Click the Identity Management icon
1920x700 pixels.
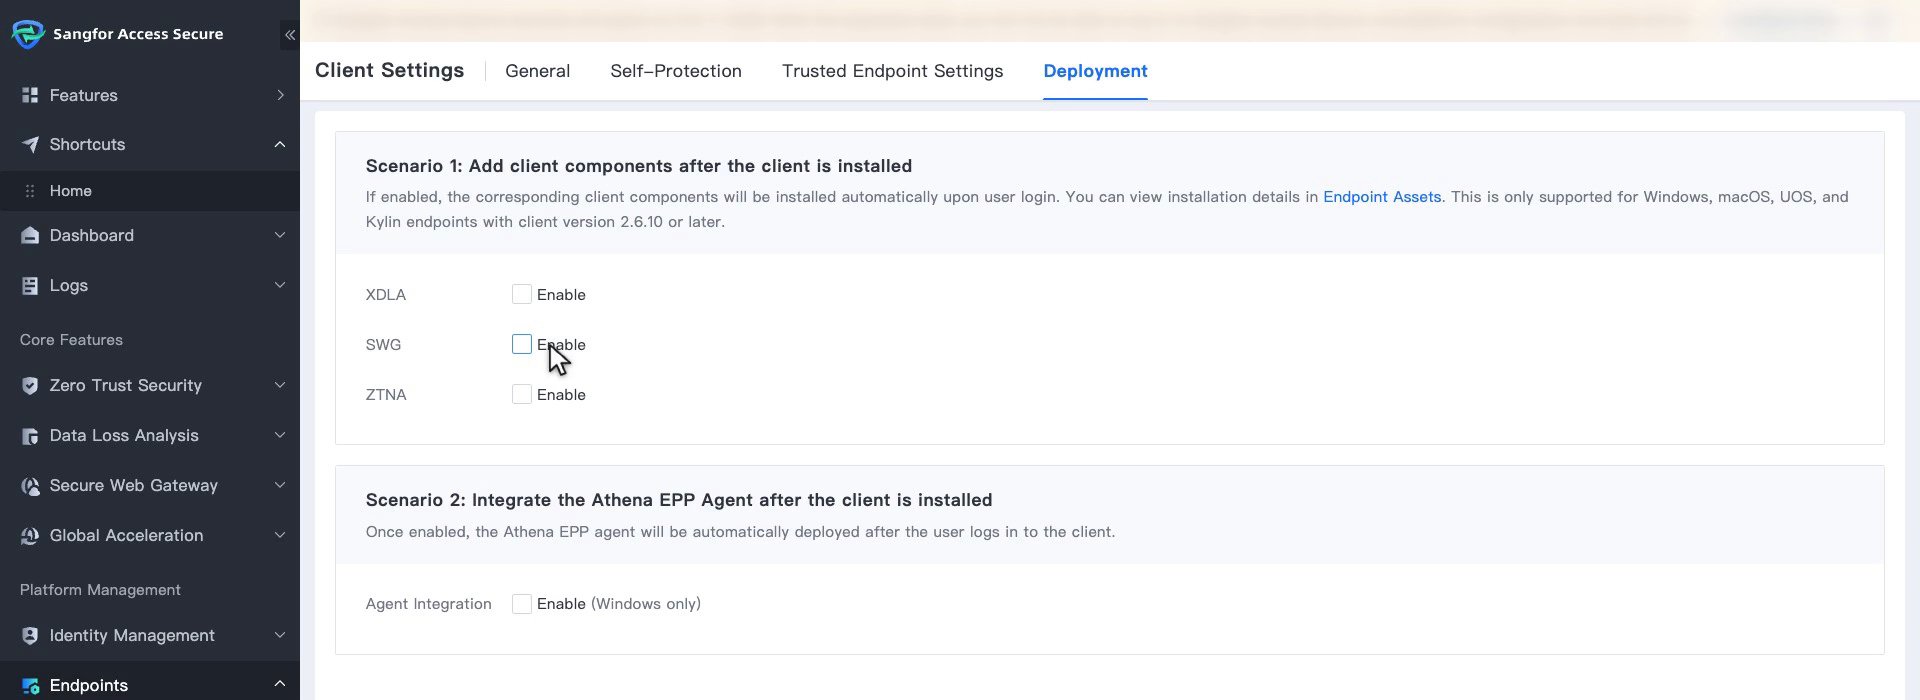[x=30, y=635]
